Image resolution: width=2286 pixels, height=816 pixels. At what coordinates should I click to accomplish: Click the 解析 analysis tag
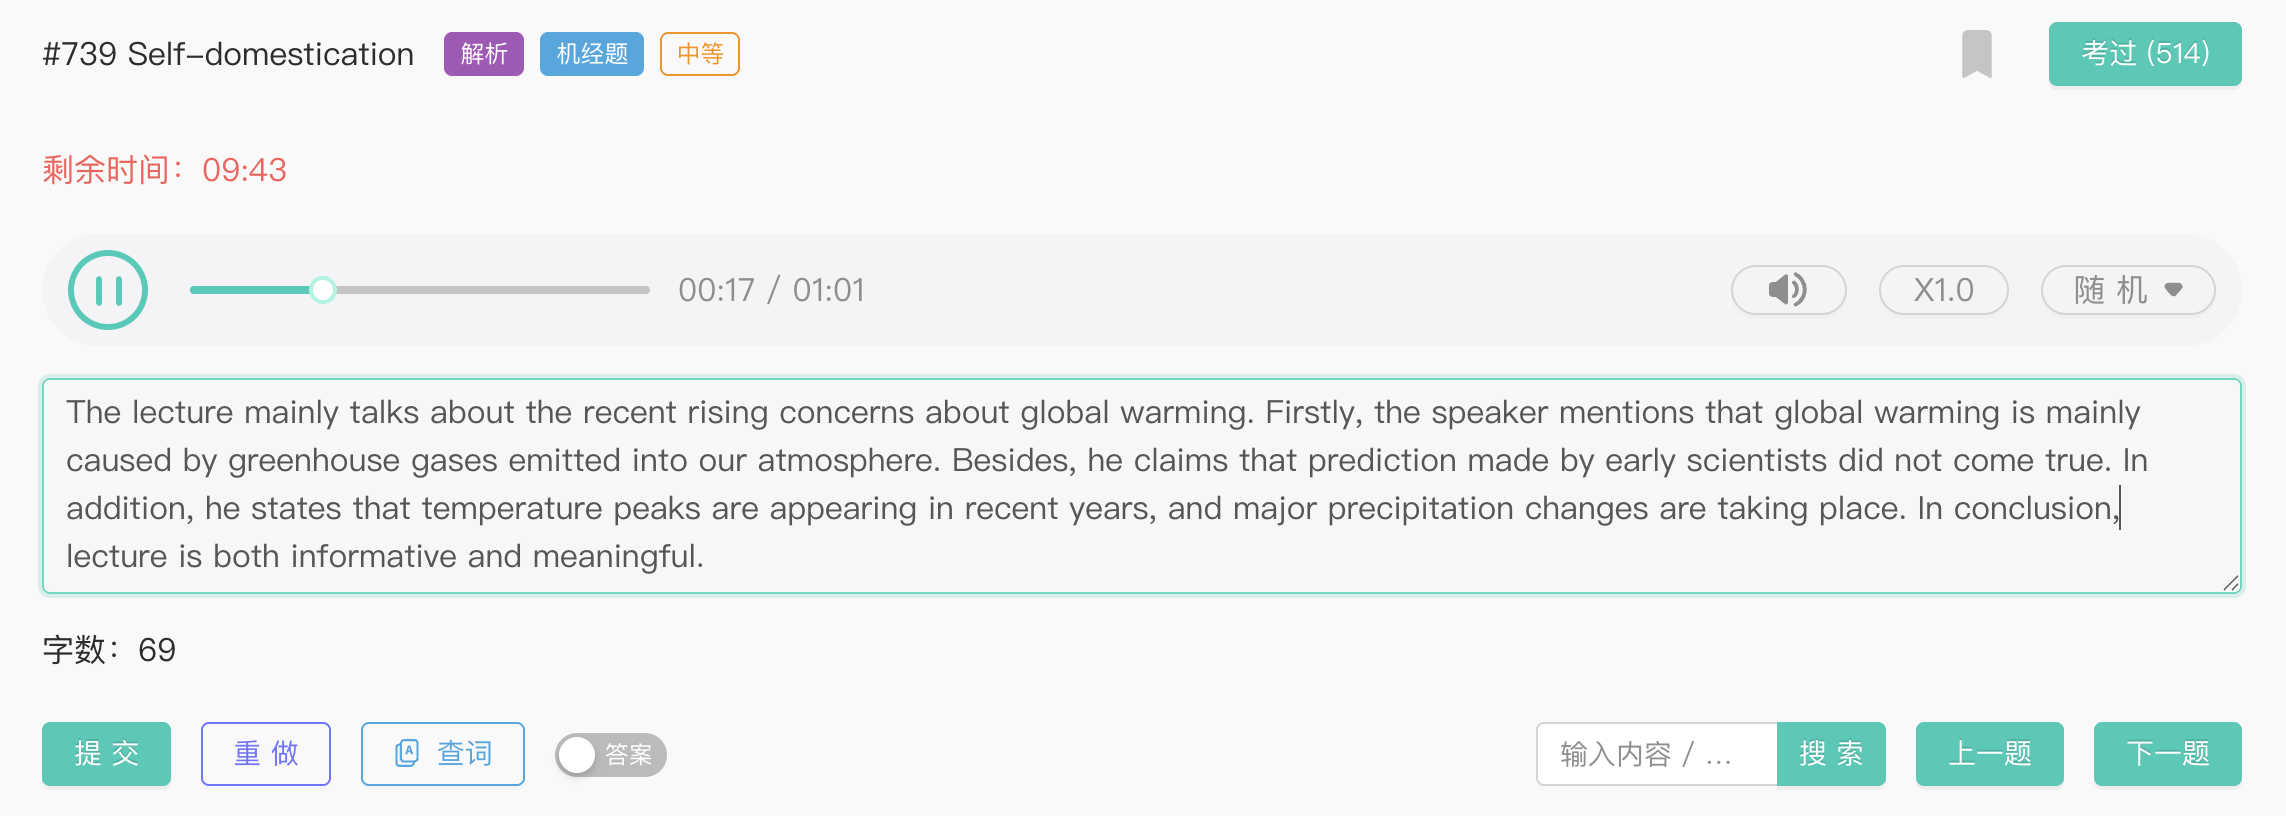pyautogui.click(x=484, y=54)
